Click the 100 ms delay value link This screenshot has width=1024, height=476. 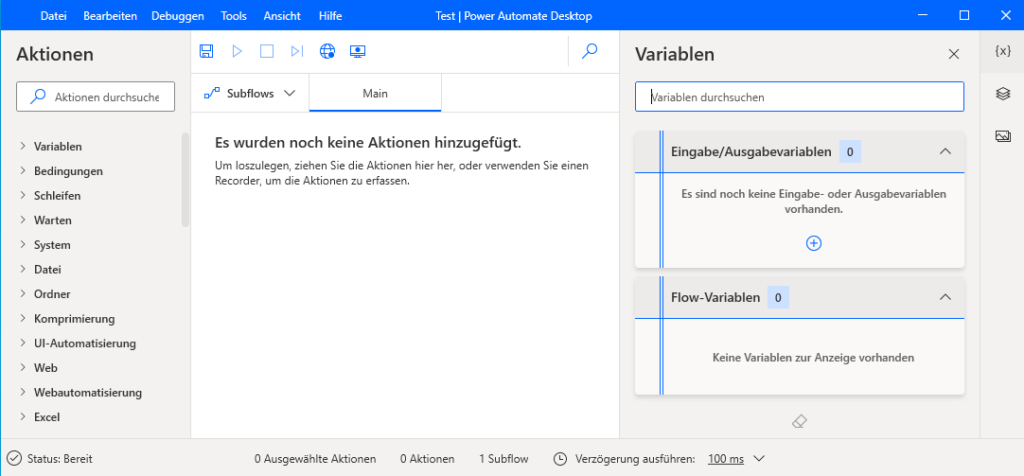coord(726,459)
